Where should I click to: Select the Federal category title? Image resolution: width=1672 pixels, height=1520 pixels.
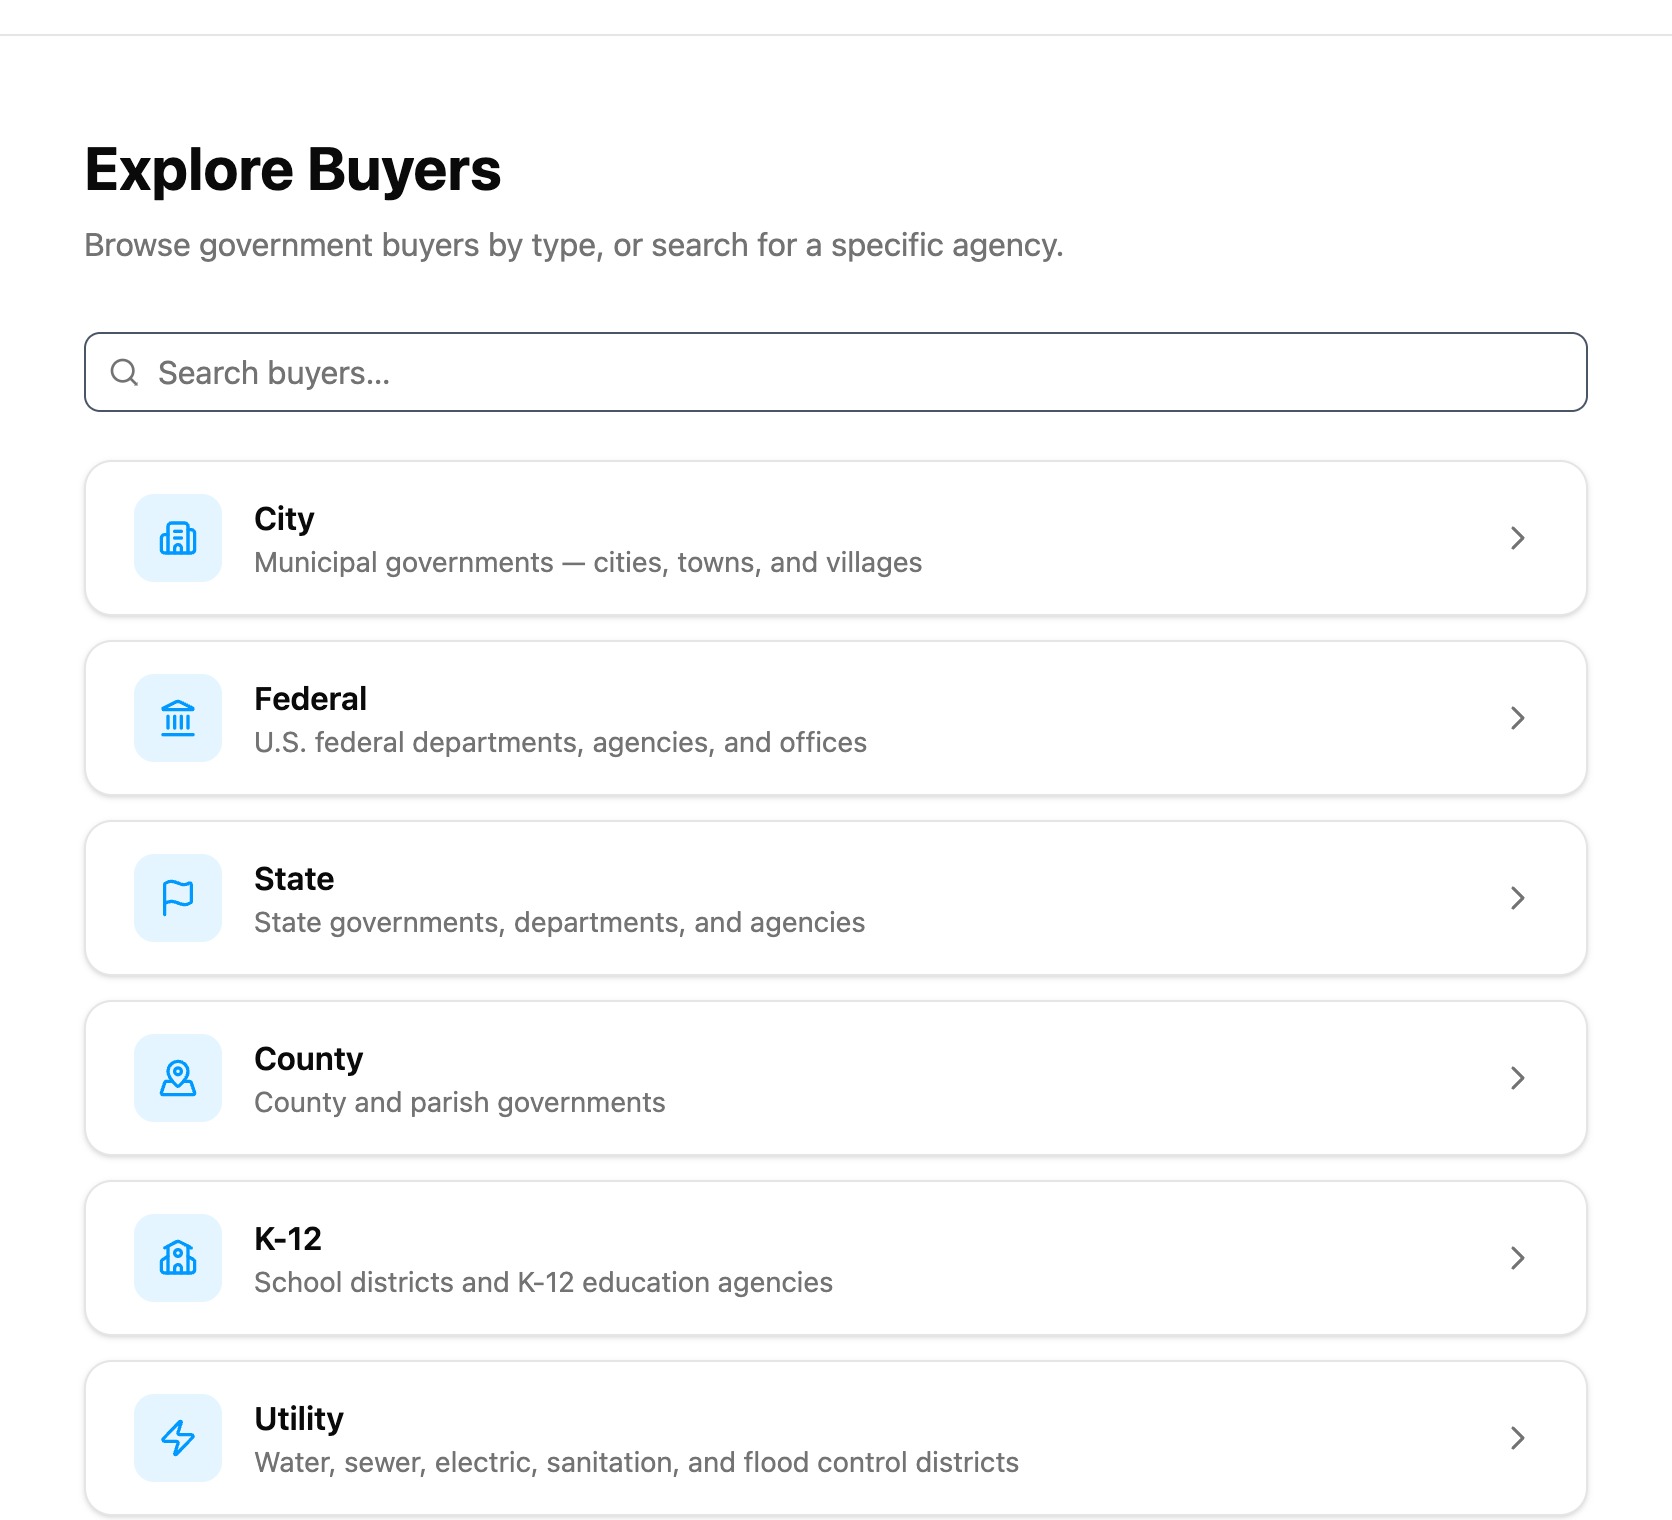[x=310, y=699]
